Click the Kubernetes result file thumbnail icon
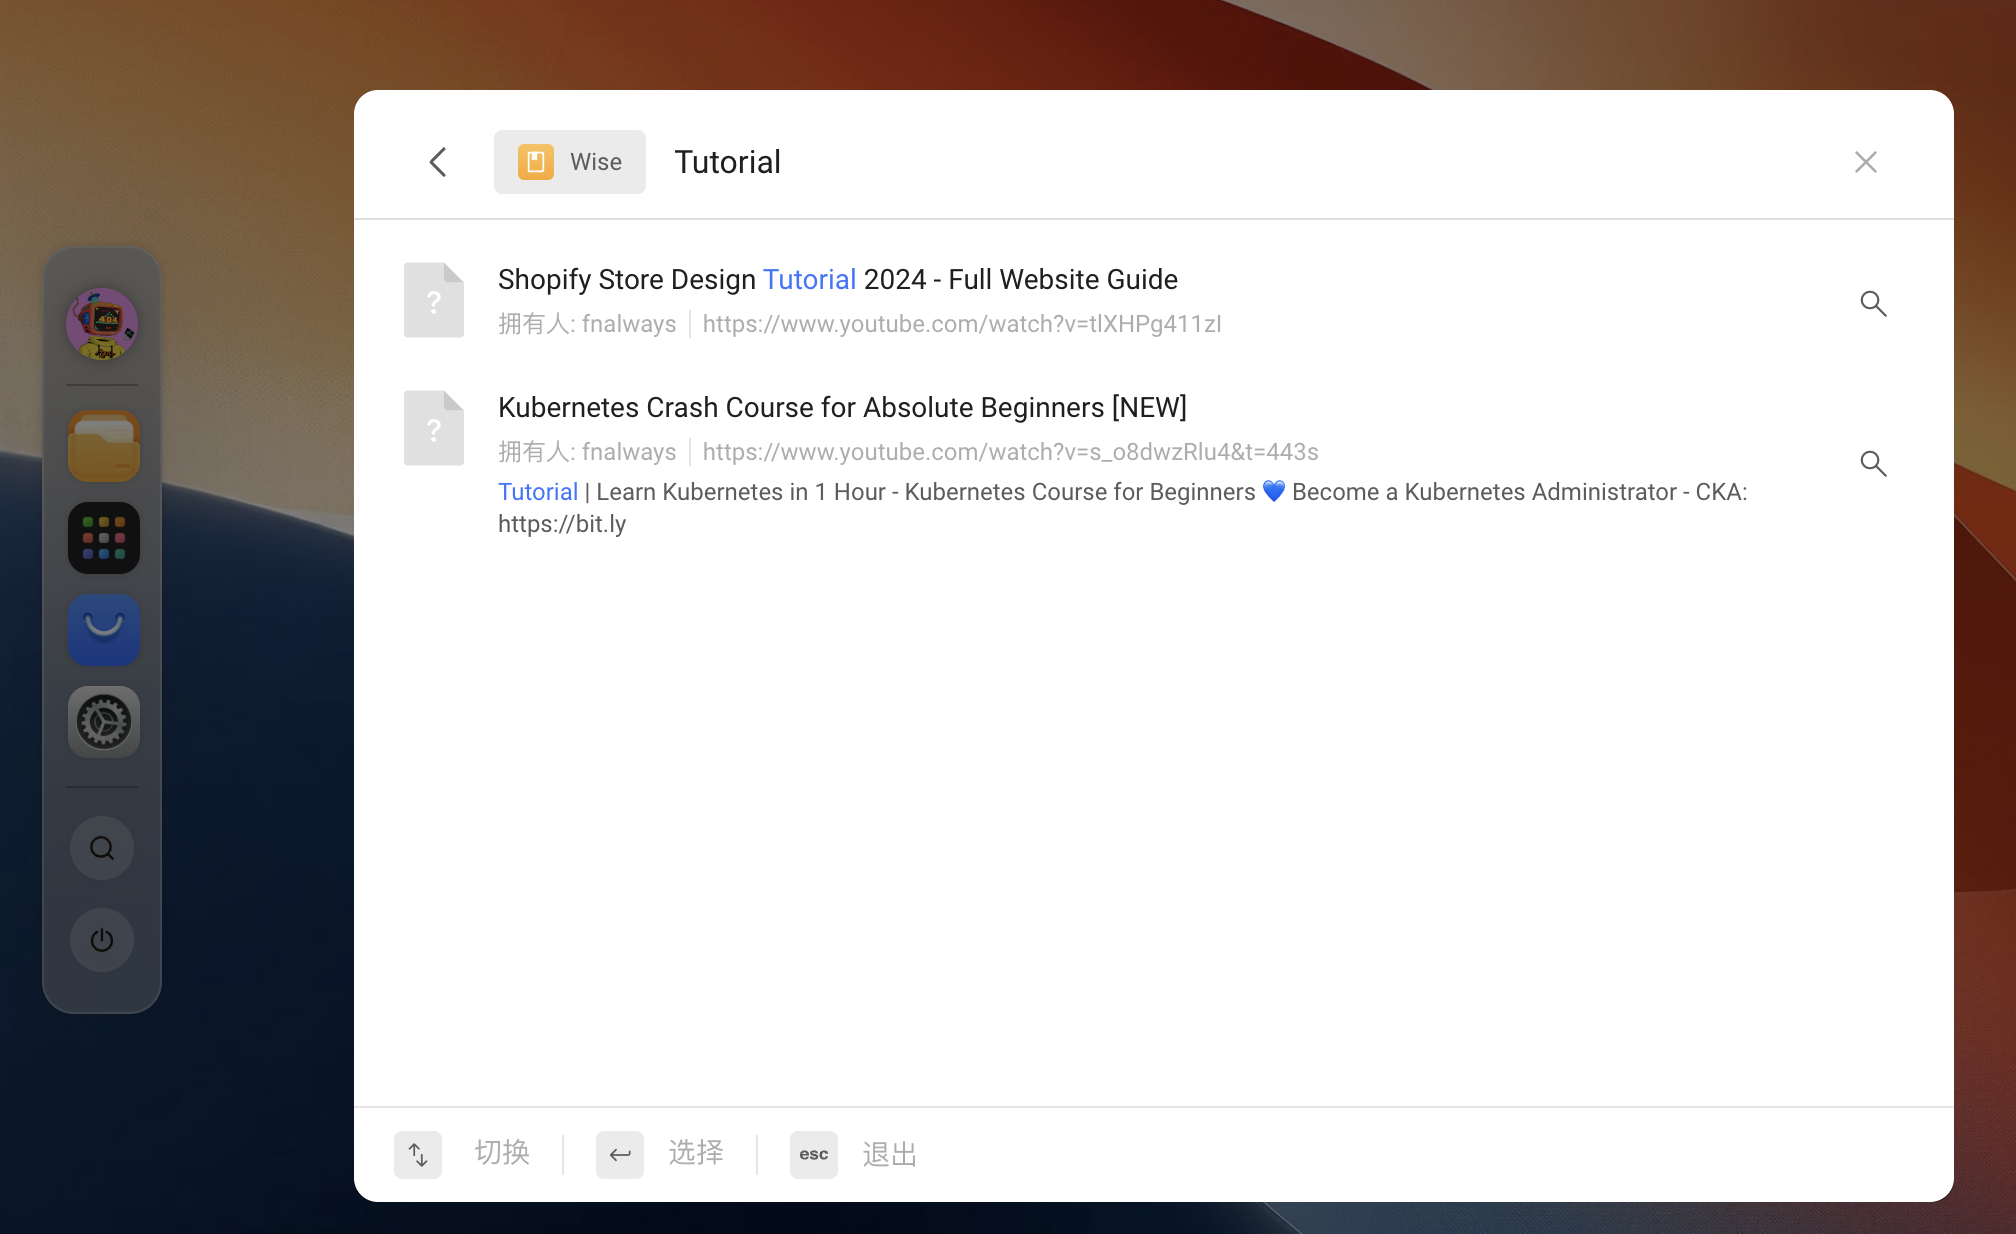Image resolution: width=2016 pixels, height=1234 pixels. [x=434, y=428]
